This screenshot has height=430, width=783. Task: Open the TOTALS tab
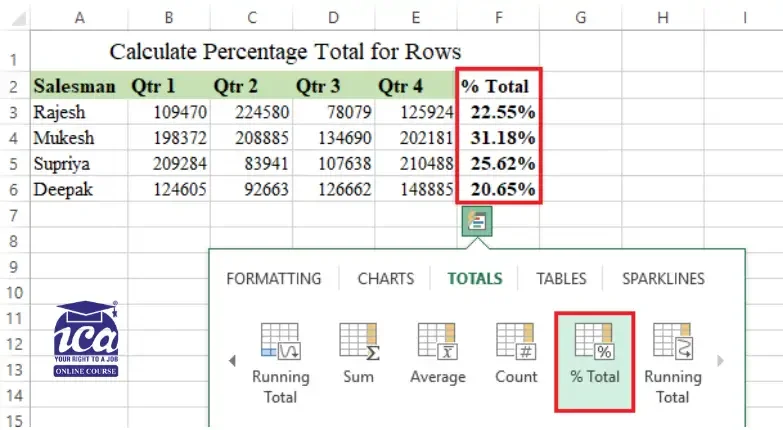(474, 279)
